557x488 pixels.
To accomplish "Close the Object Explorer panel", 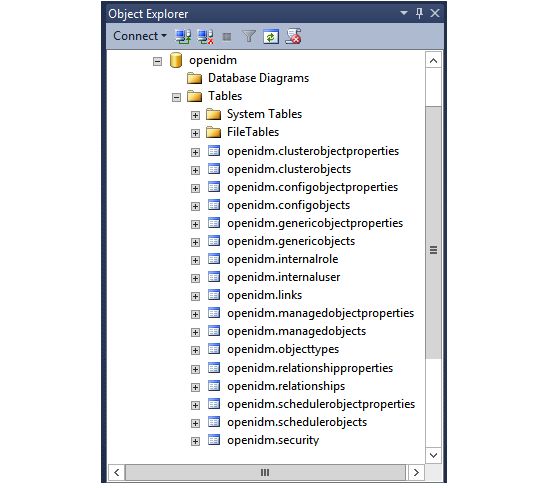I will [x=435, y=13].
